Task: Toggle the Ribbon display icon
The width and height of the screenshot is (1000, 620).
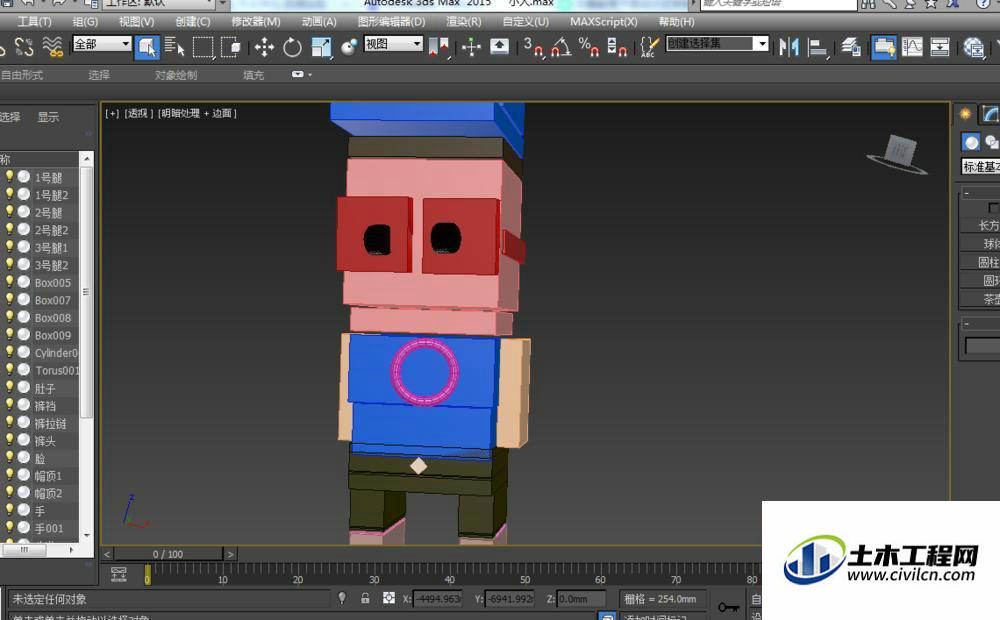Action: [884, 47]
